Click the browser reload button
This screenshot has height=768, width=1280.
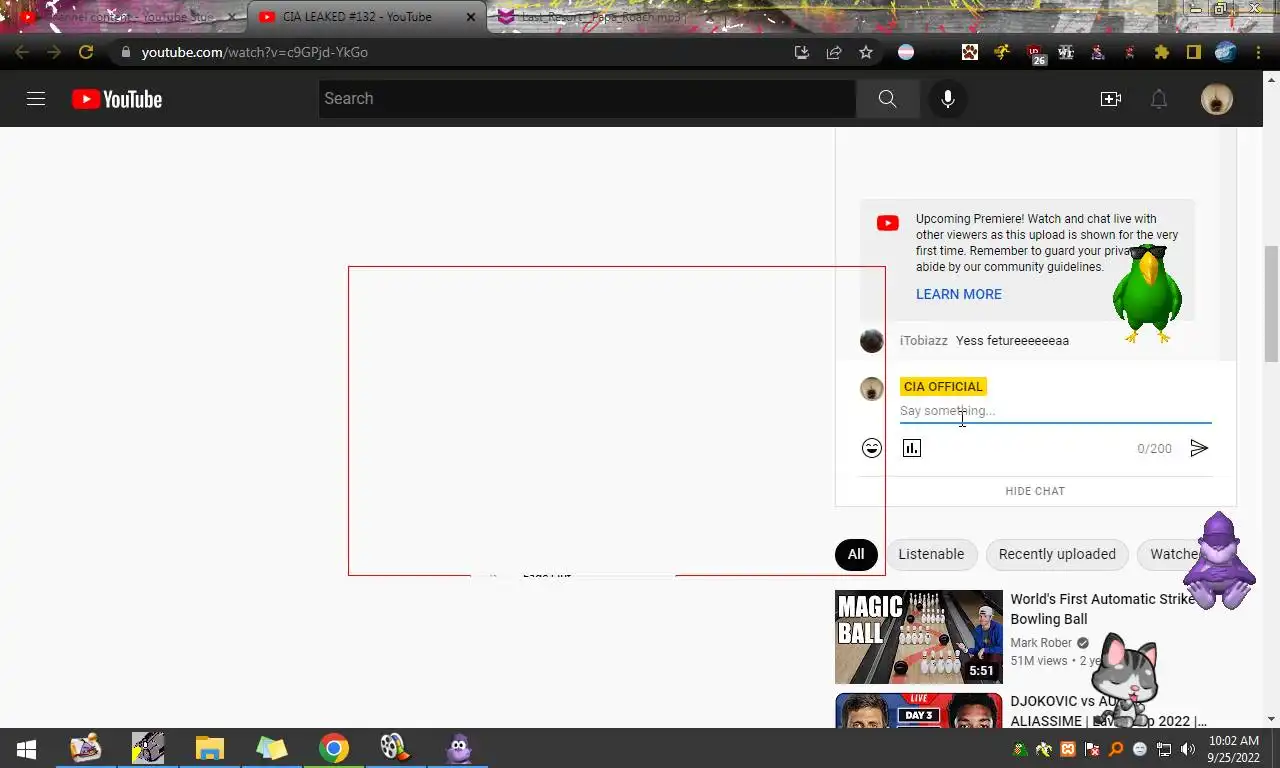[x=86, y=52]
